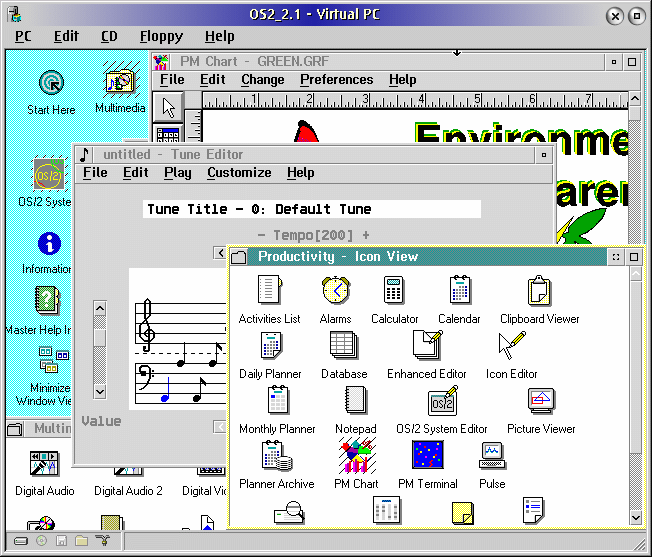The width and height of the screenshot is (652, 557).
Task: Open the Minimized Window Viewer icon
Action: point(54,359)
